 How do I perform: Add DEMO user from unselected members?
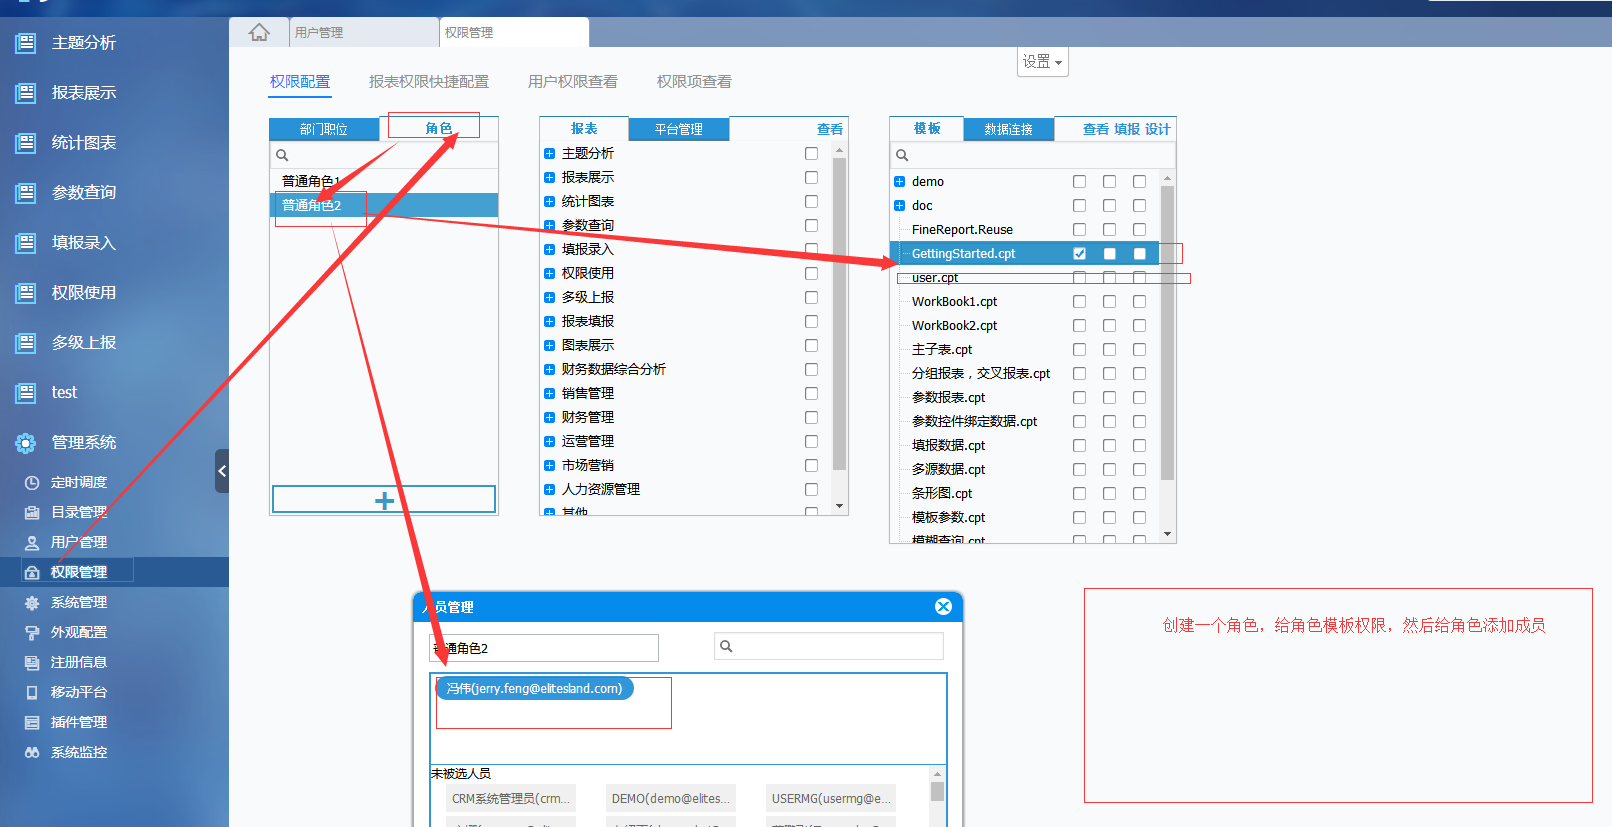pos(670,798)
